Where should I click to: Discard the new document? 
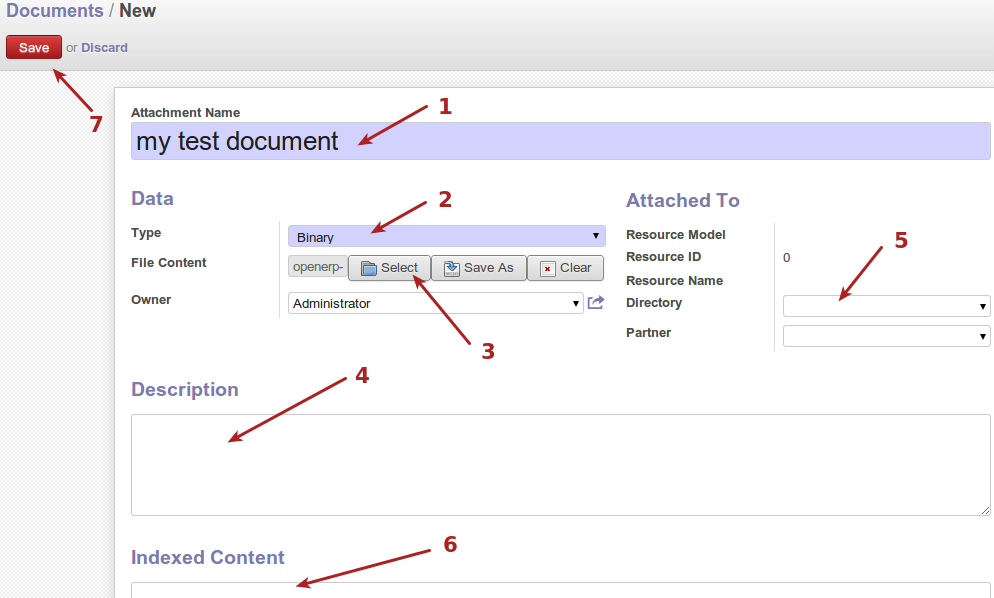pyautogui.click(x=104, y=47)
